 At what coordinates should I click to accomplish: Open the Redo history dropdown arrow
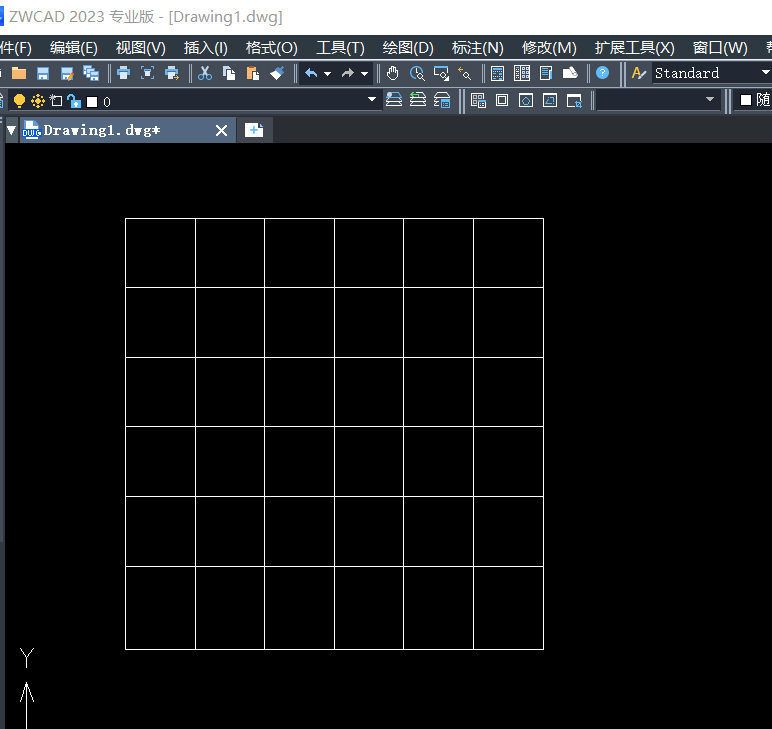pos(364,74)
